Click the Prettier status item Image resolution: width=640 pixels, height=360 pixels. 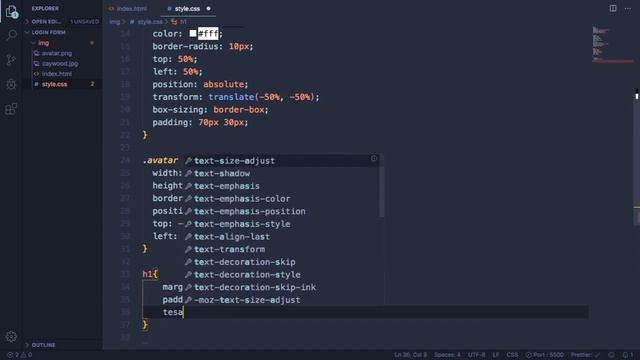[585, 355]
